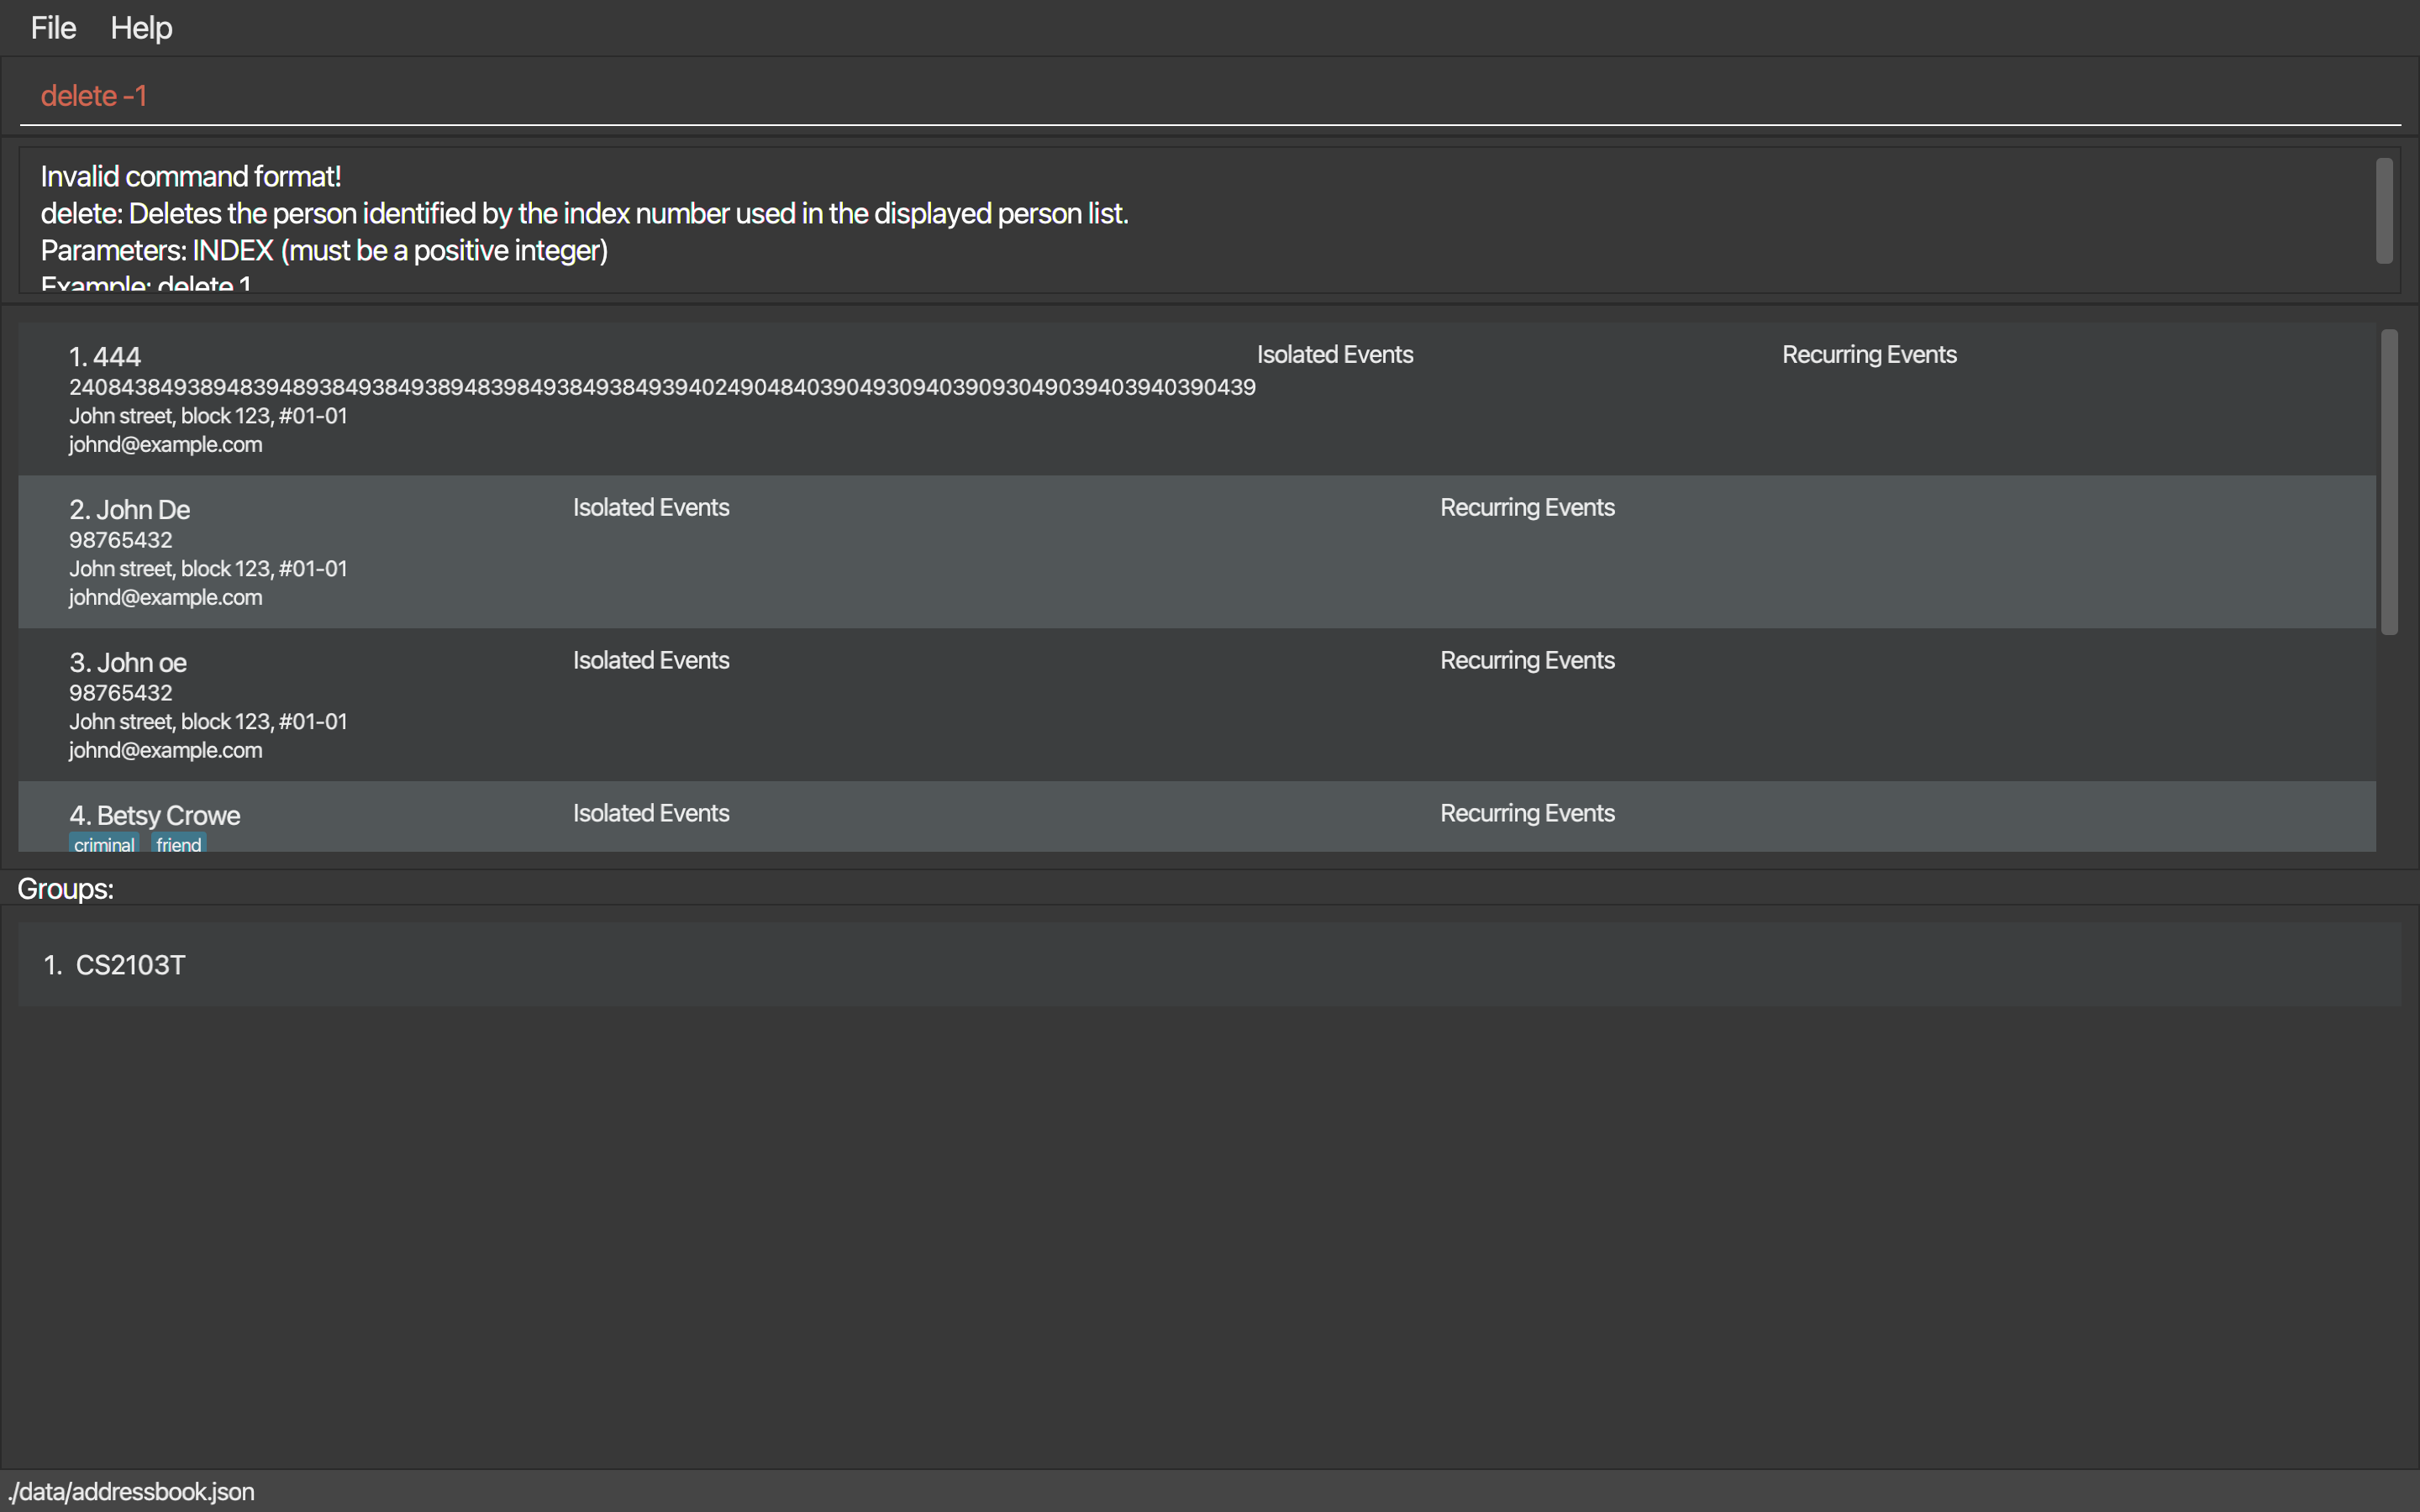2420x1512 pixels.
Task: Click the criminal tag on Betsy Crowe
Action: pos(104,844)
